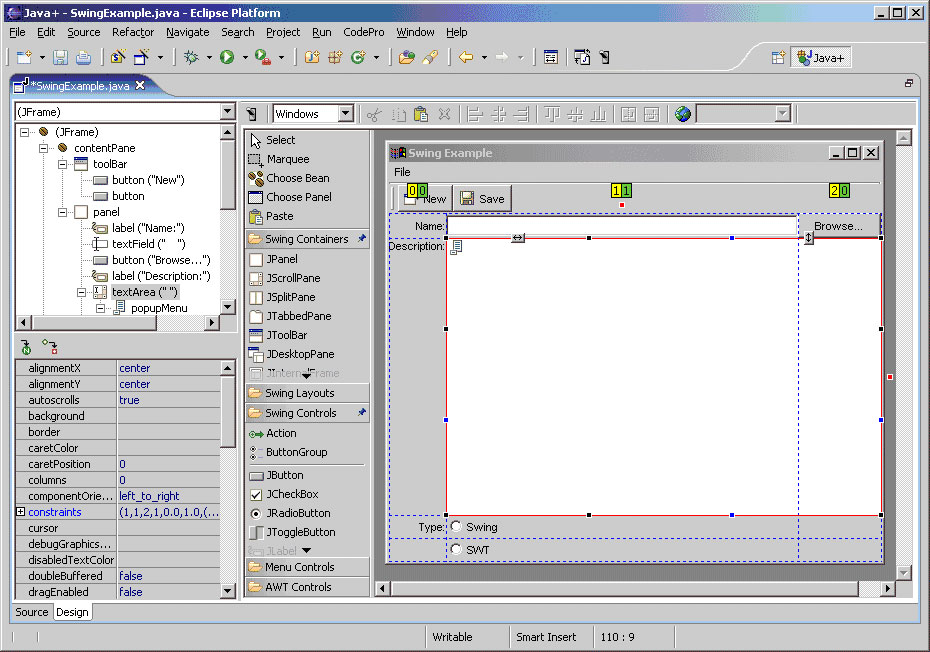Click the green Run play icon
This screenshot has width=930, height=652.
point(227,58)
